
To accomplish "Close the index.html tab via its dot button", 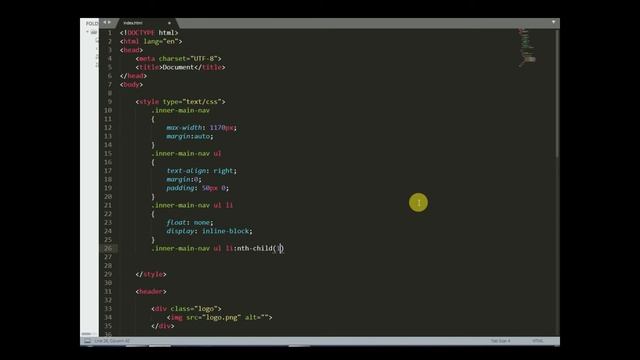I will coord(169,23).
